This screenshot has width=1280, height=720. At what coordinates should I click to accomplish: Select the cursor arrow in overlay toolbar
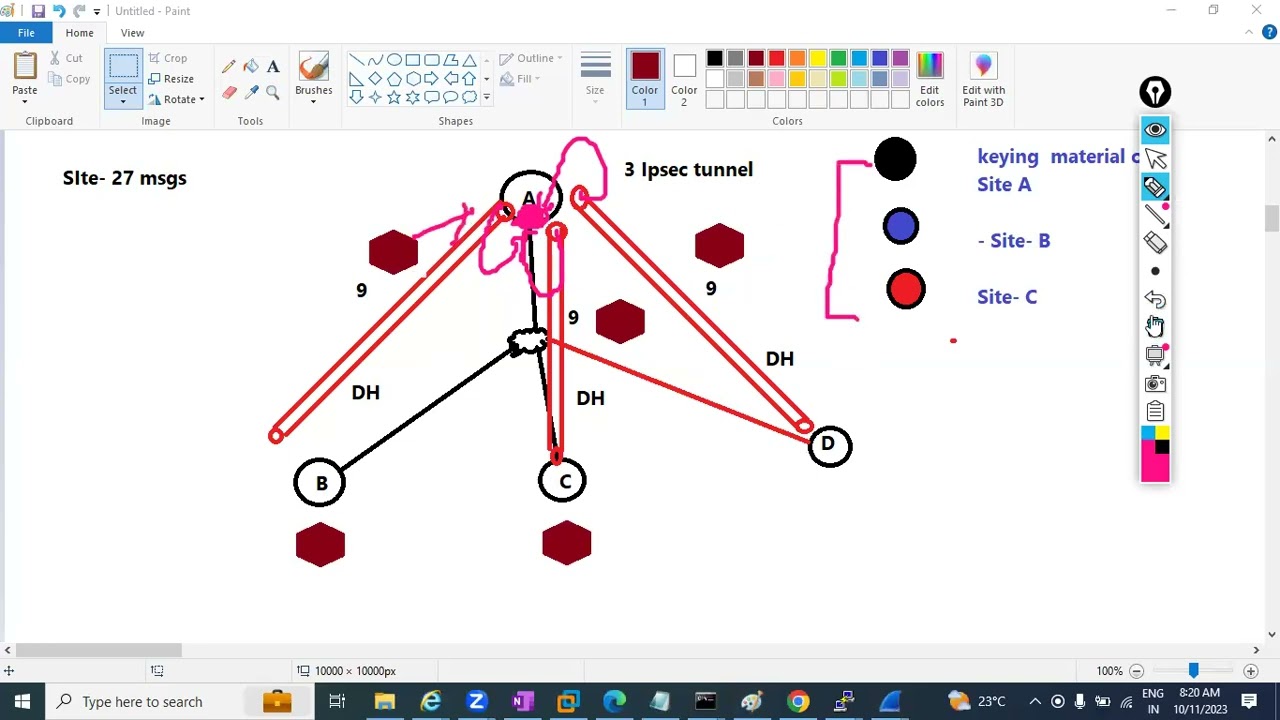click(1155, 159)
